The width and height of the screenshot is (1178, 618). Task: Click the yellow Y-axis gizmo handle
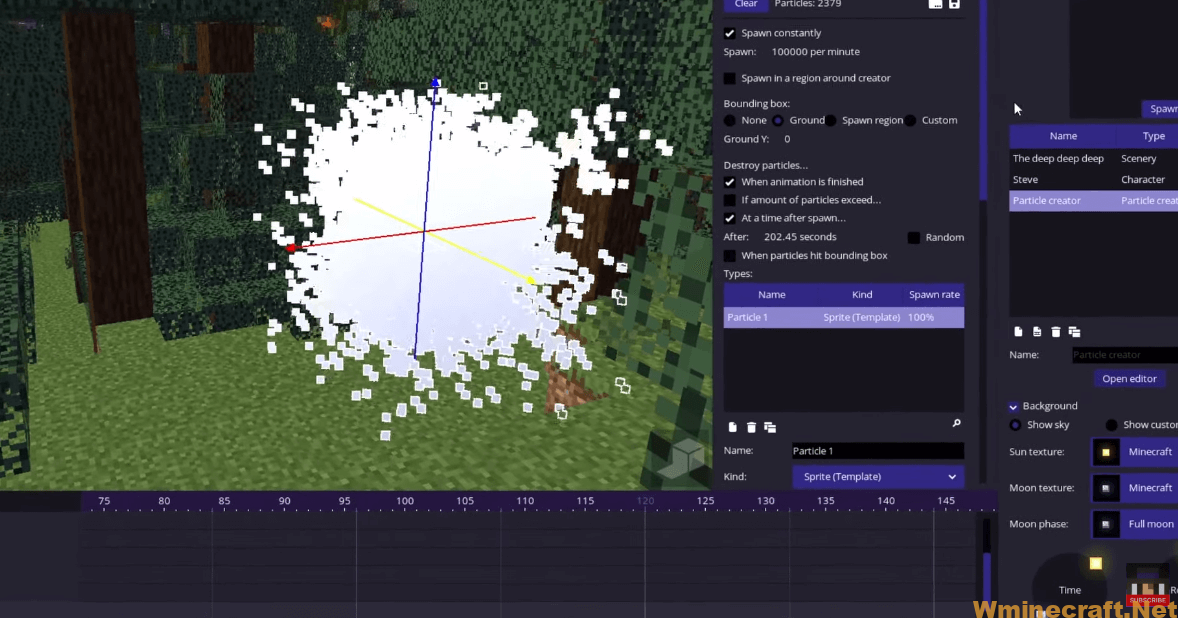click(x=531, y=281)
